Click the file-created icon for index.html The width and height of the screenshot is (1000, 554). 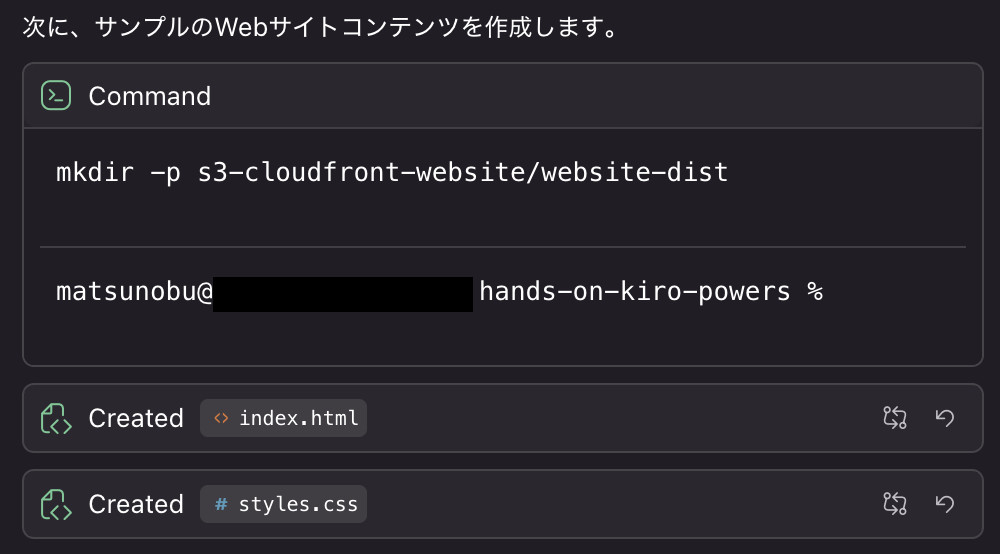pyautogui.click(x=56, y=418)
